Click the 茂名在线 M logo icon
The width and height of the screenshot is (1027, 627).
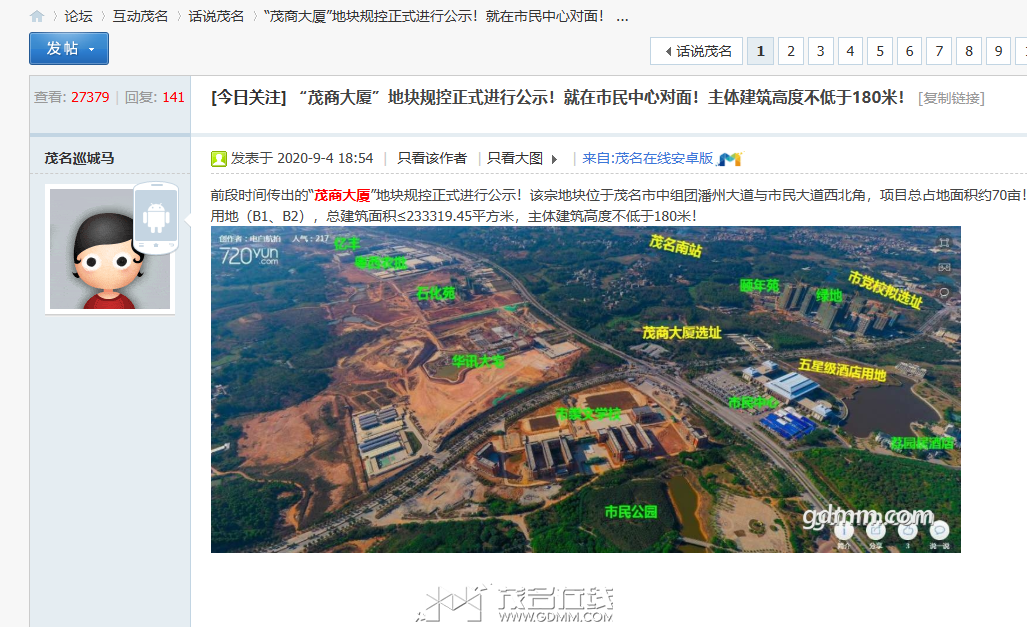729,159
